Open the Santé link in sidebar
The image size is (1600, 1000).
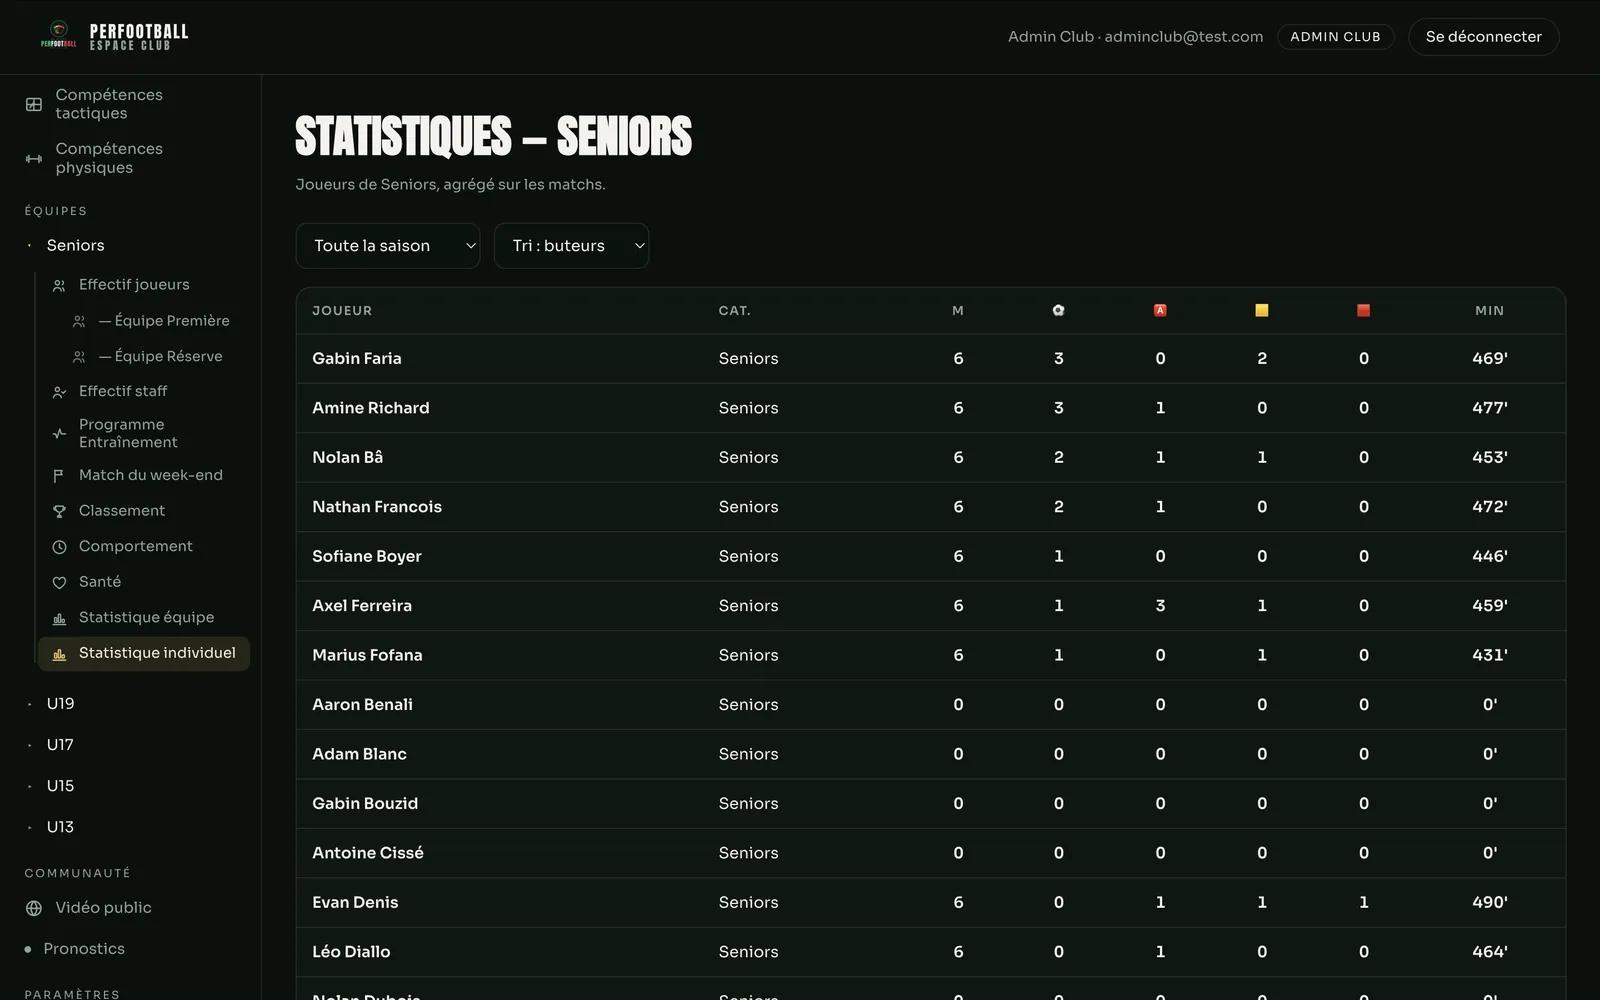100,582
